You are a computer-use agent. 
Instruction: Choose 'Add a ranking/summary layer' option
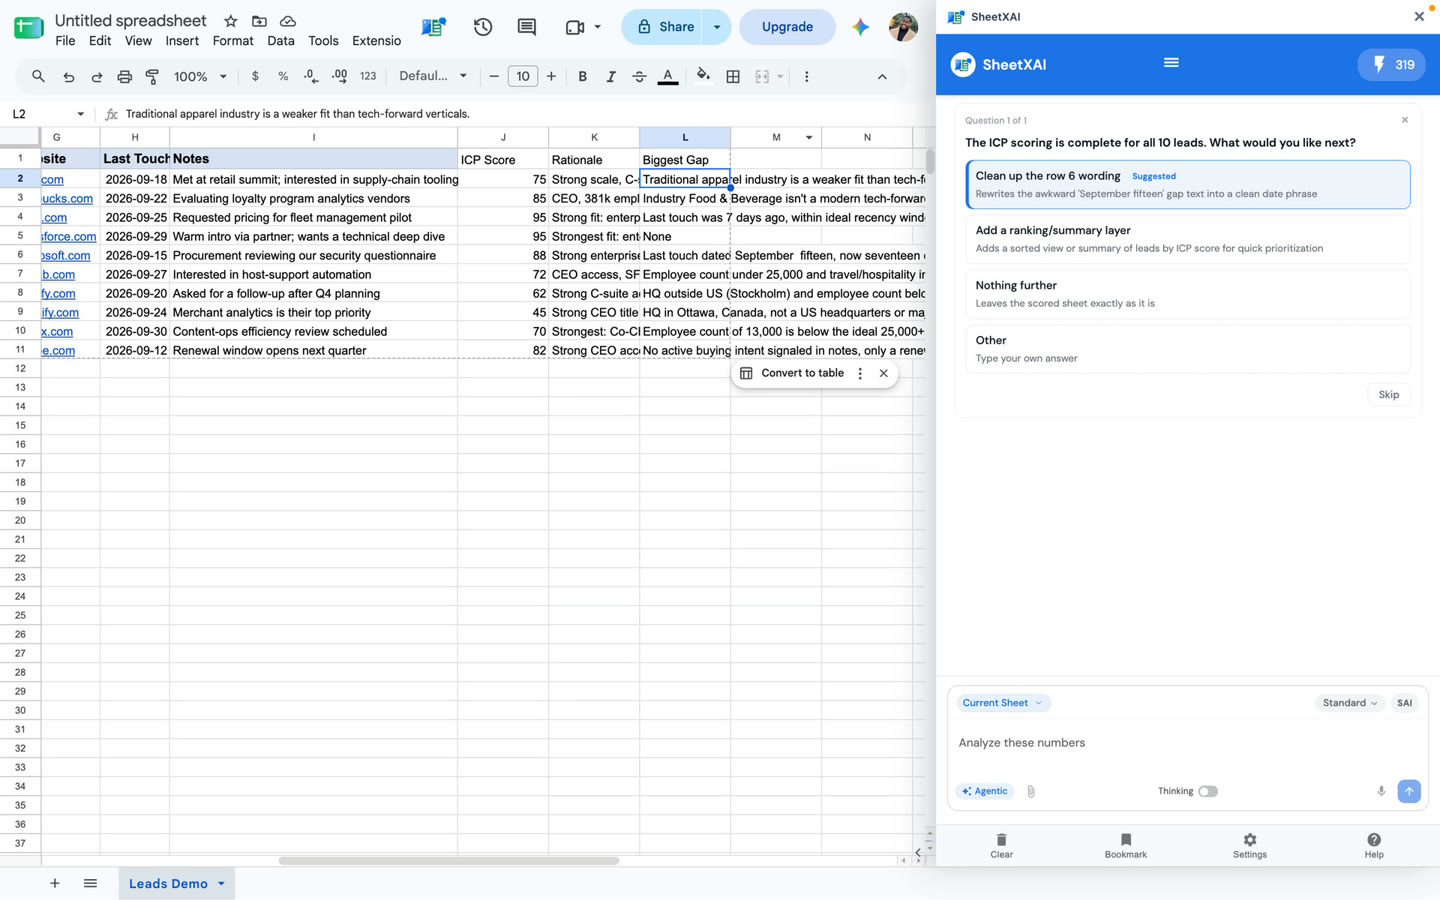pyautogui.click(x=1188, y=239)
